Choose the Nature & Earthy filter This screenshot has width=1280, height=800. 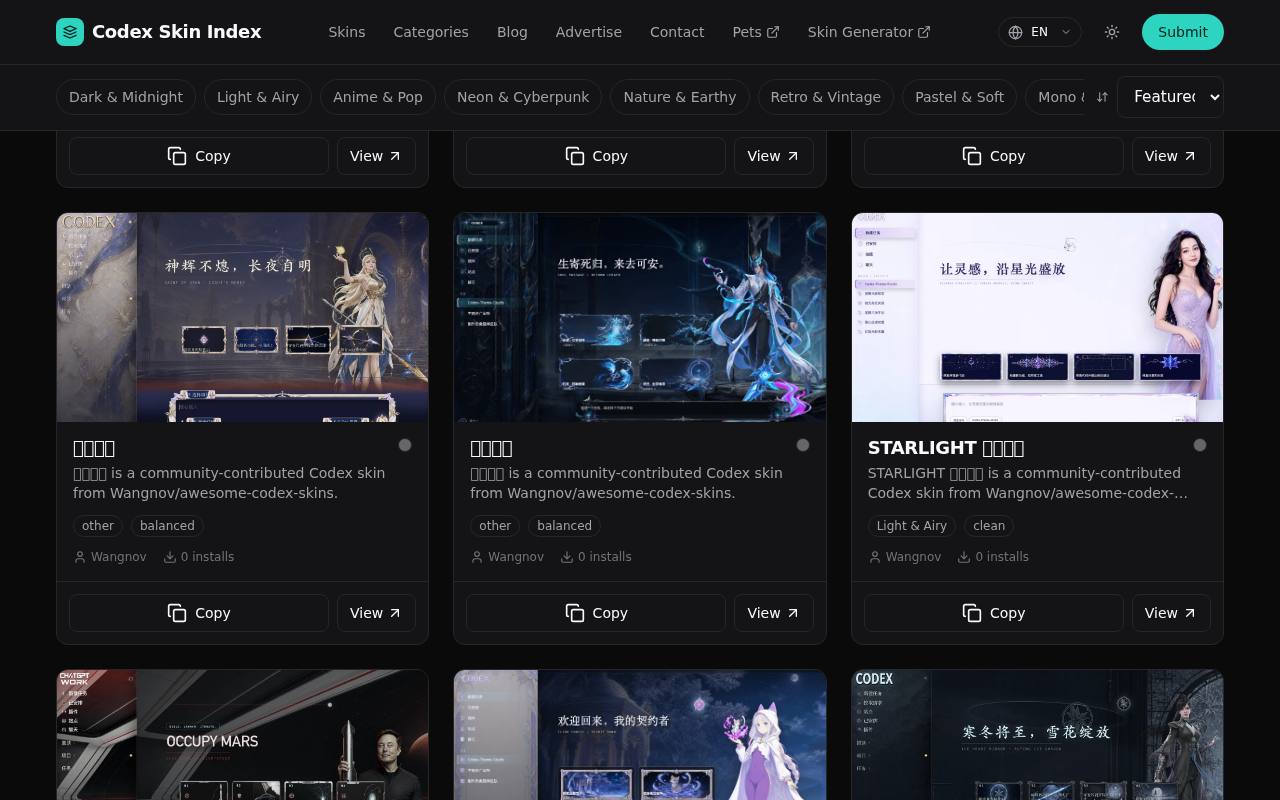tap(680, 97)
